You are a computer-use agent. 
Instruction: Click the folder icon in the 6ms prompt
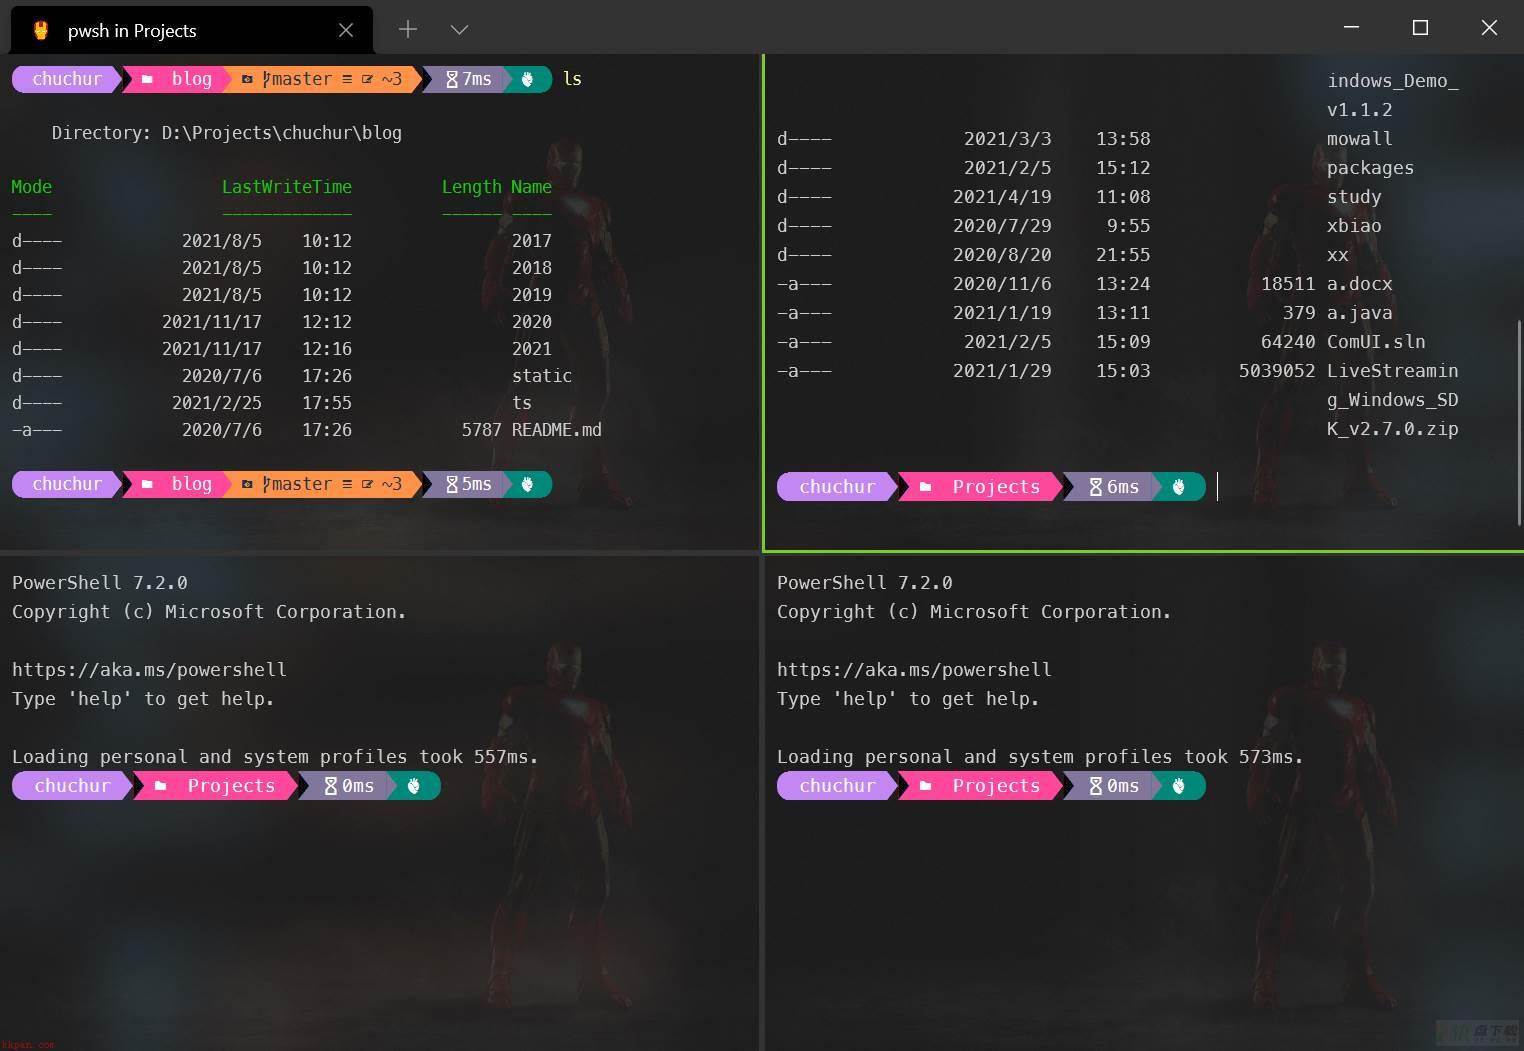[x=925, y=487]
